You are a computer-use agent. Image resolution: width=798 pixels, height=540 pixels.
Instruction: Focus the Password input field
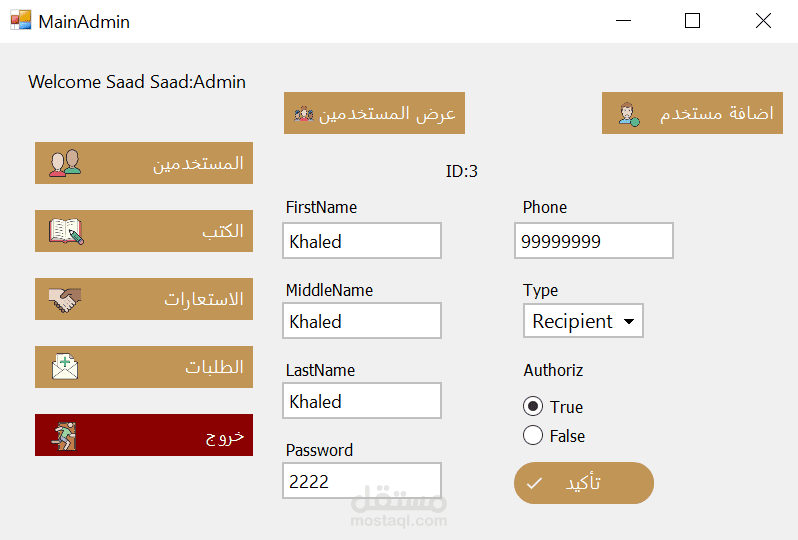(x=362, y=481)
